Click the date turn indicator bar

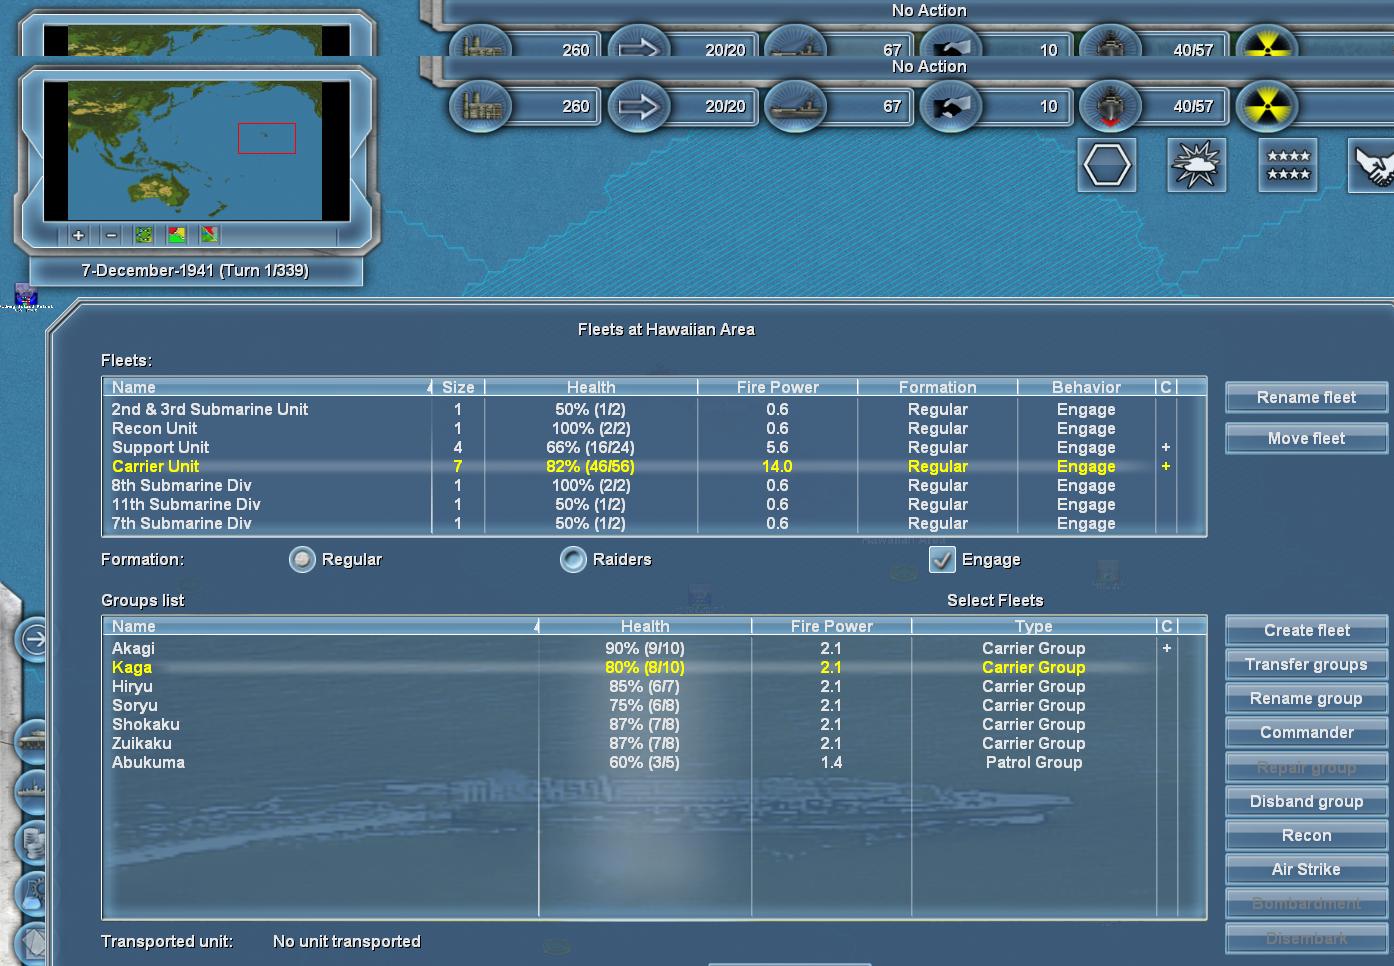coord(196,271)
